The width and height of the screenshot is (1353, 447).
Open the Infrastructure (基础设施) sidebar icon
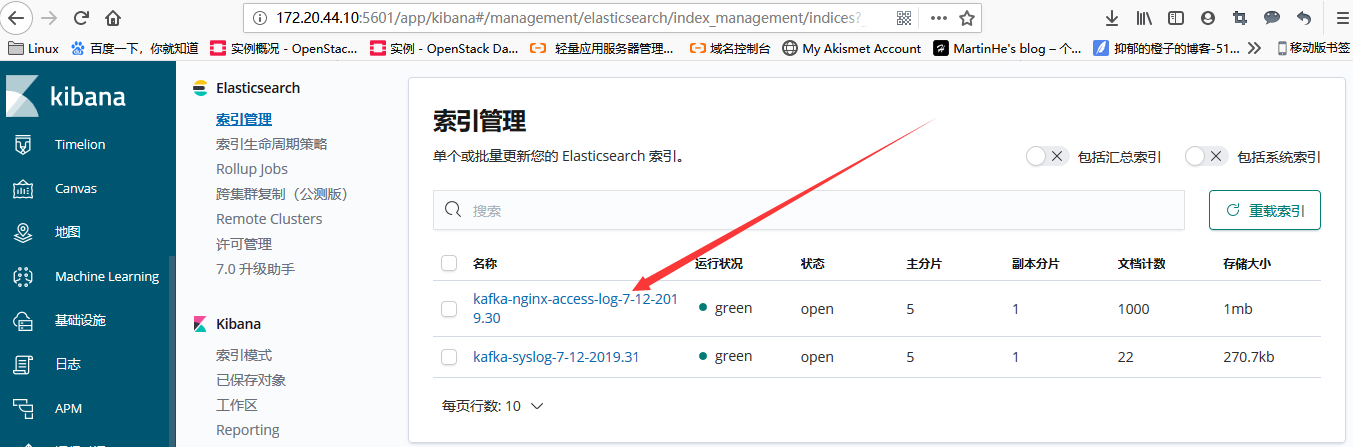[22, 320]
